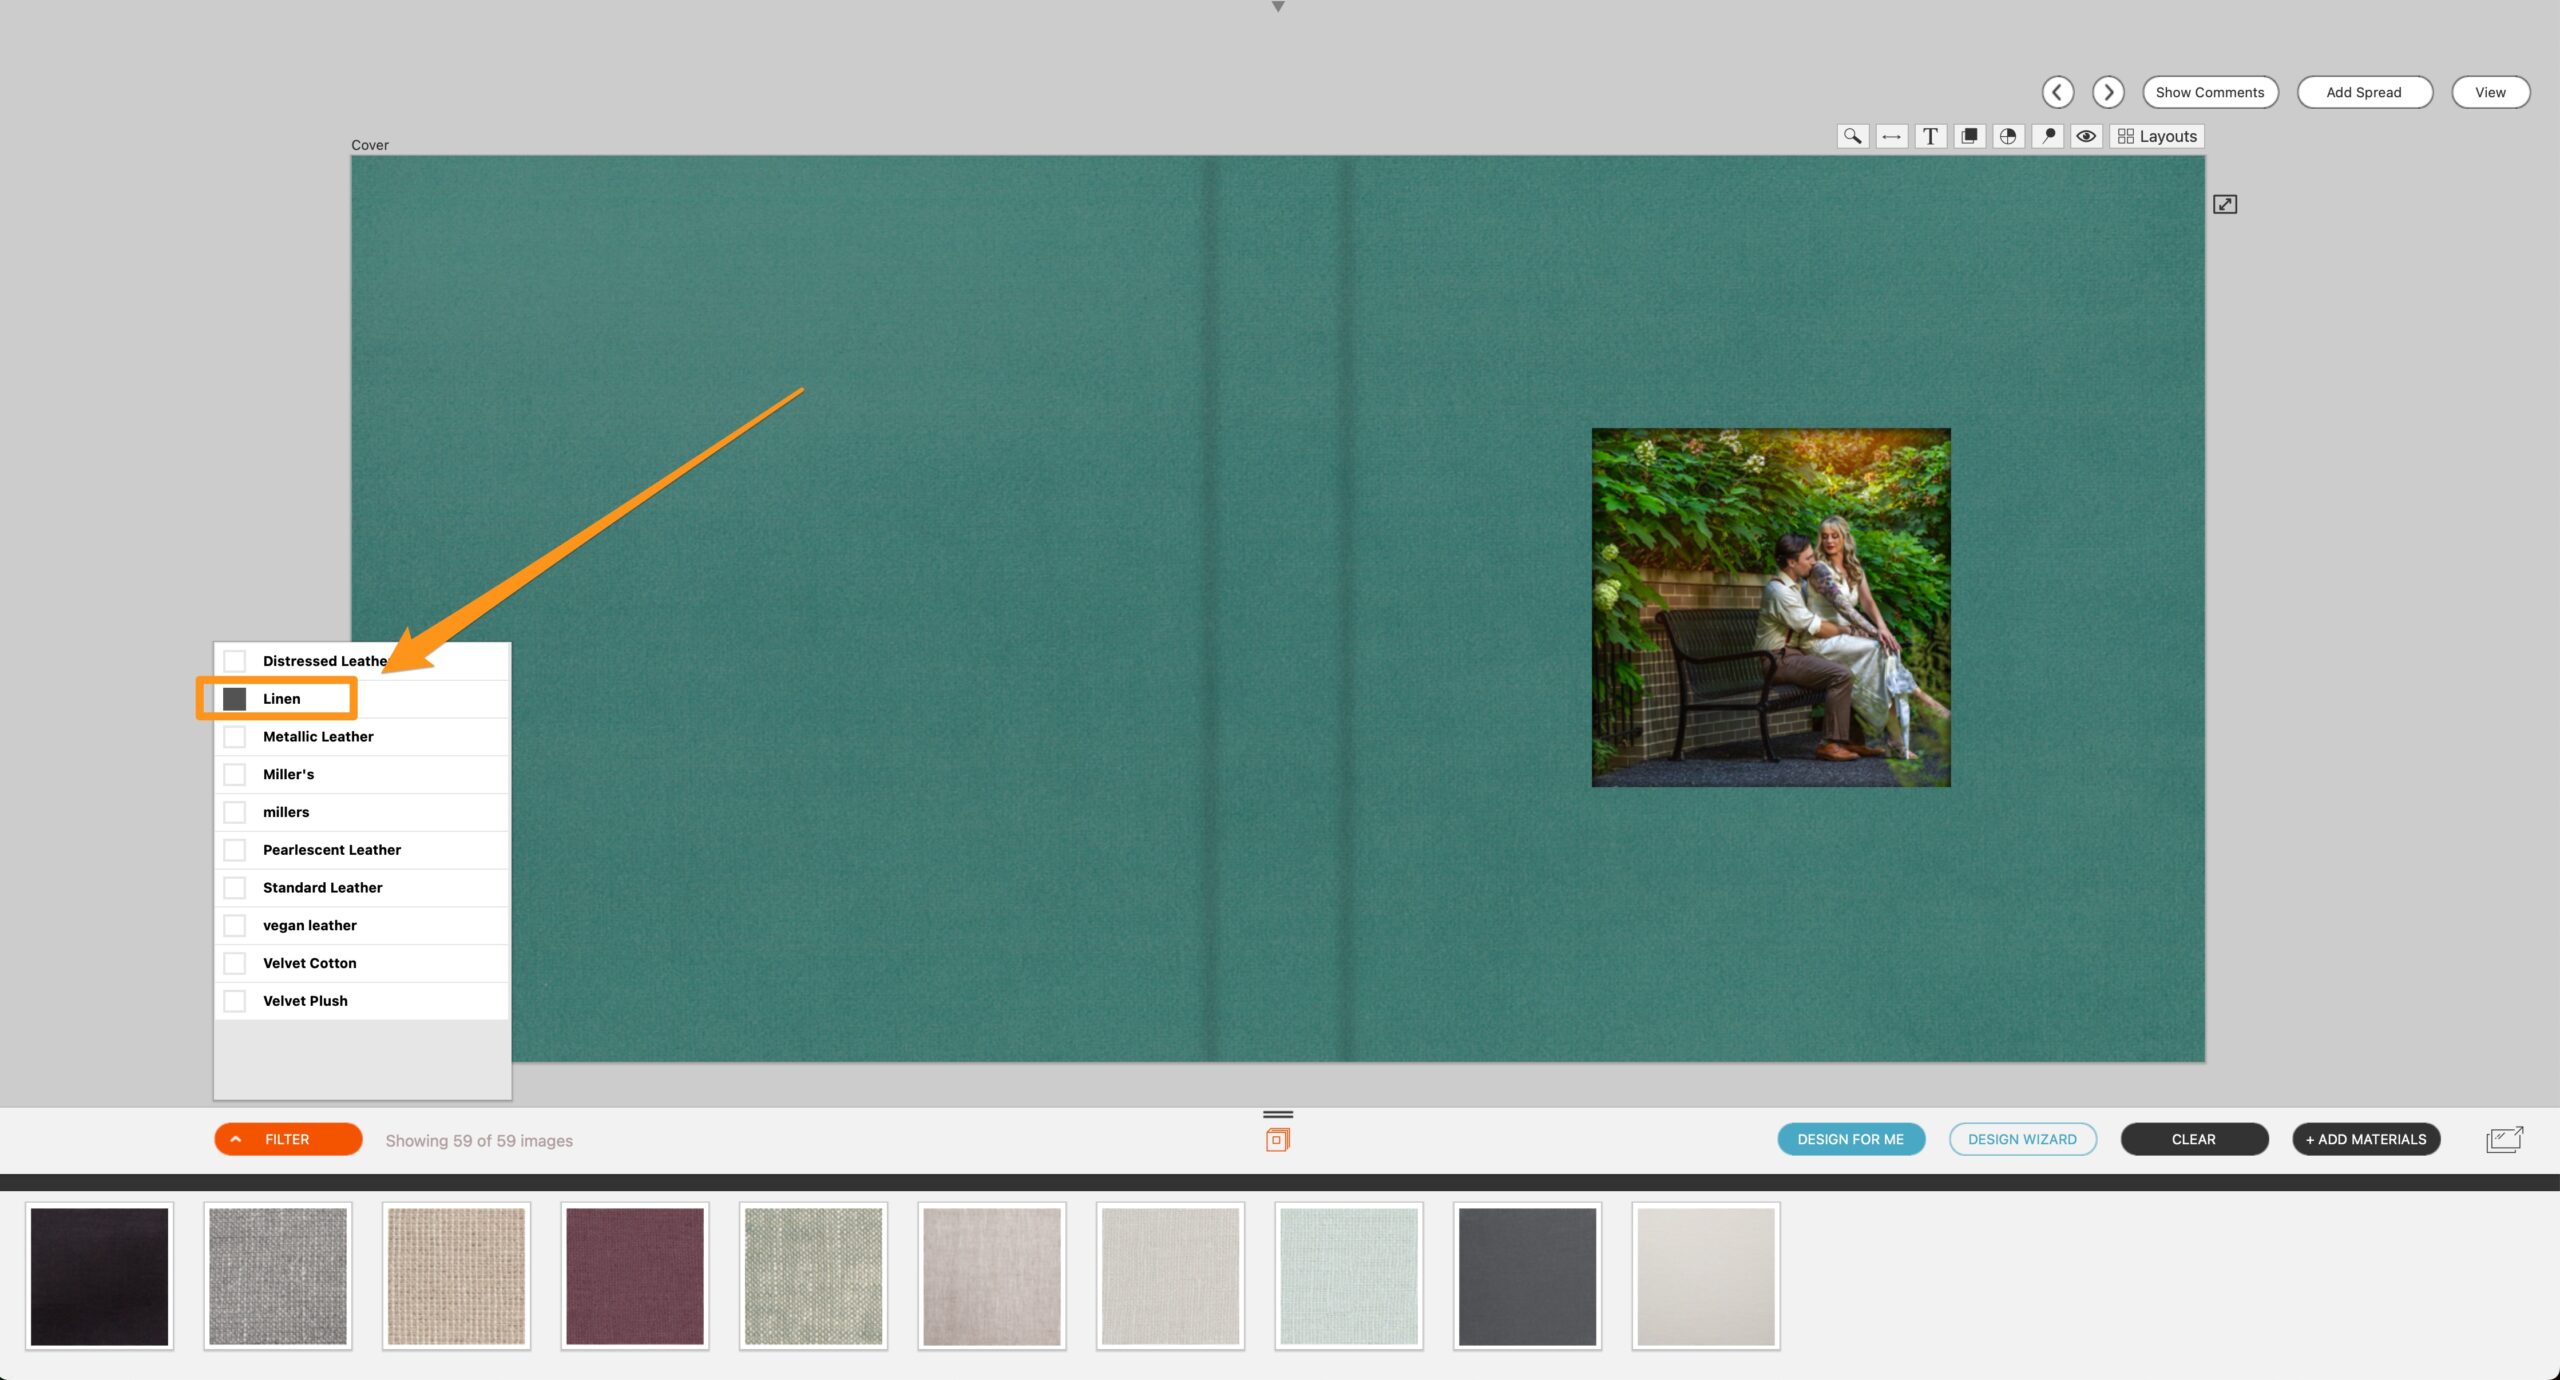Image resolution: width=2560 pixels, height=1380 pixels.
Task: Open the View menu
Action: (x=2489, y=92)
